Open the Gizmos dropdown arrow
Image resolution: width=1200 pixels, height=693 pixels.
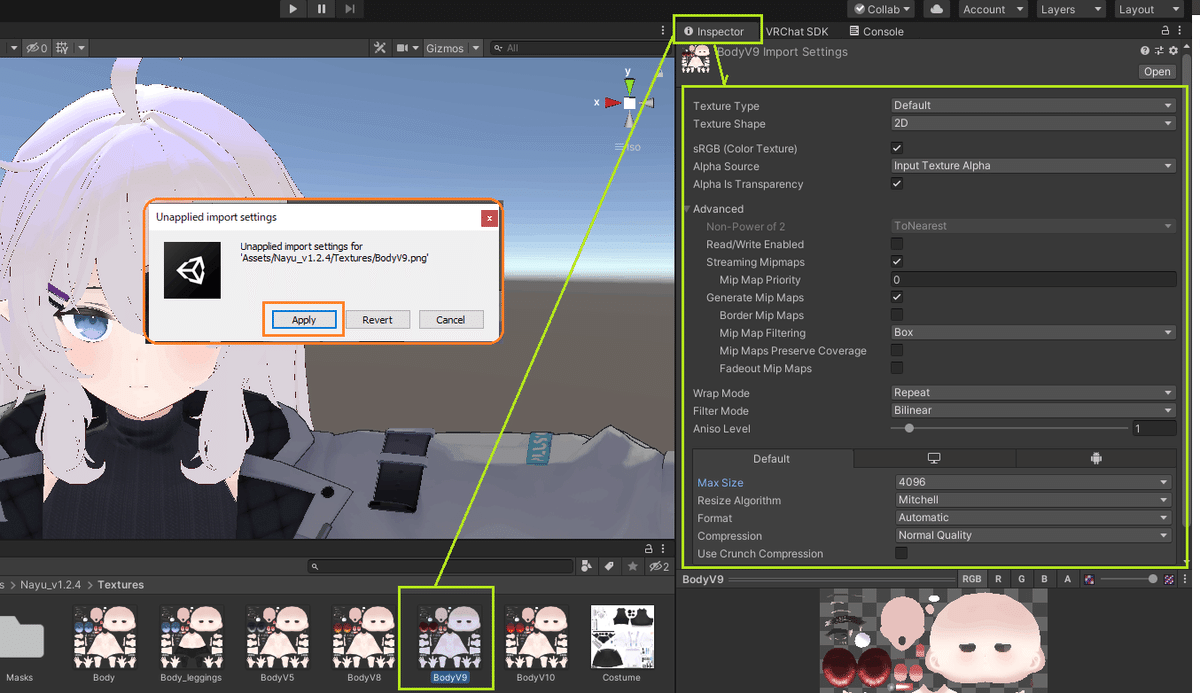point(476,48)
